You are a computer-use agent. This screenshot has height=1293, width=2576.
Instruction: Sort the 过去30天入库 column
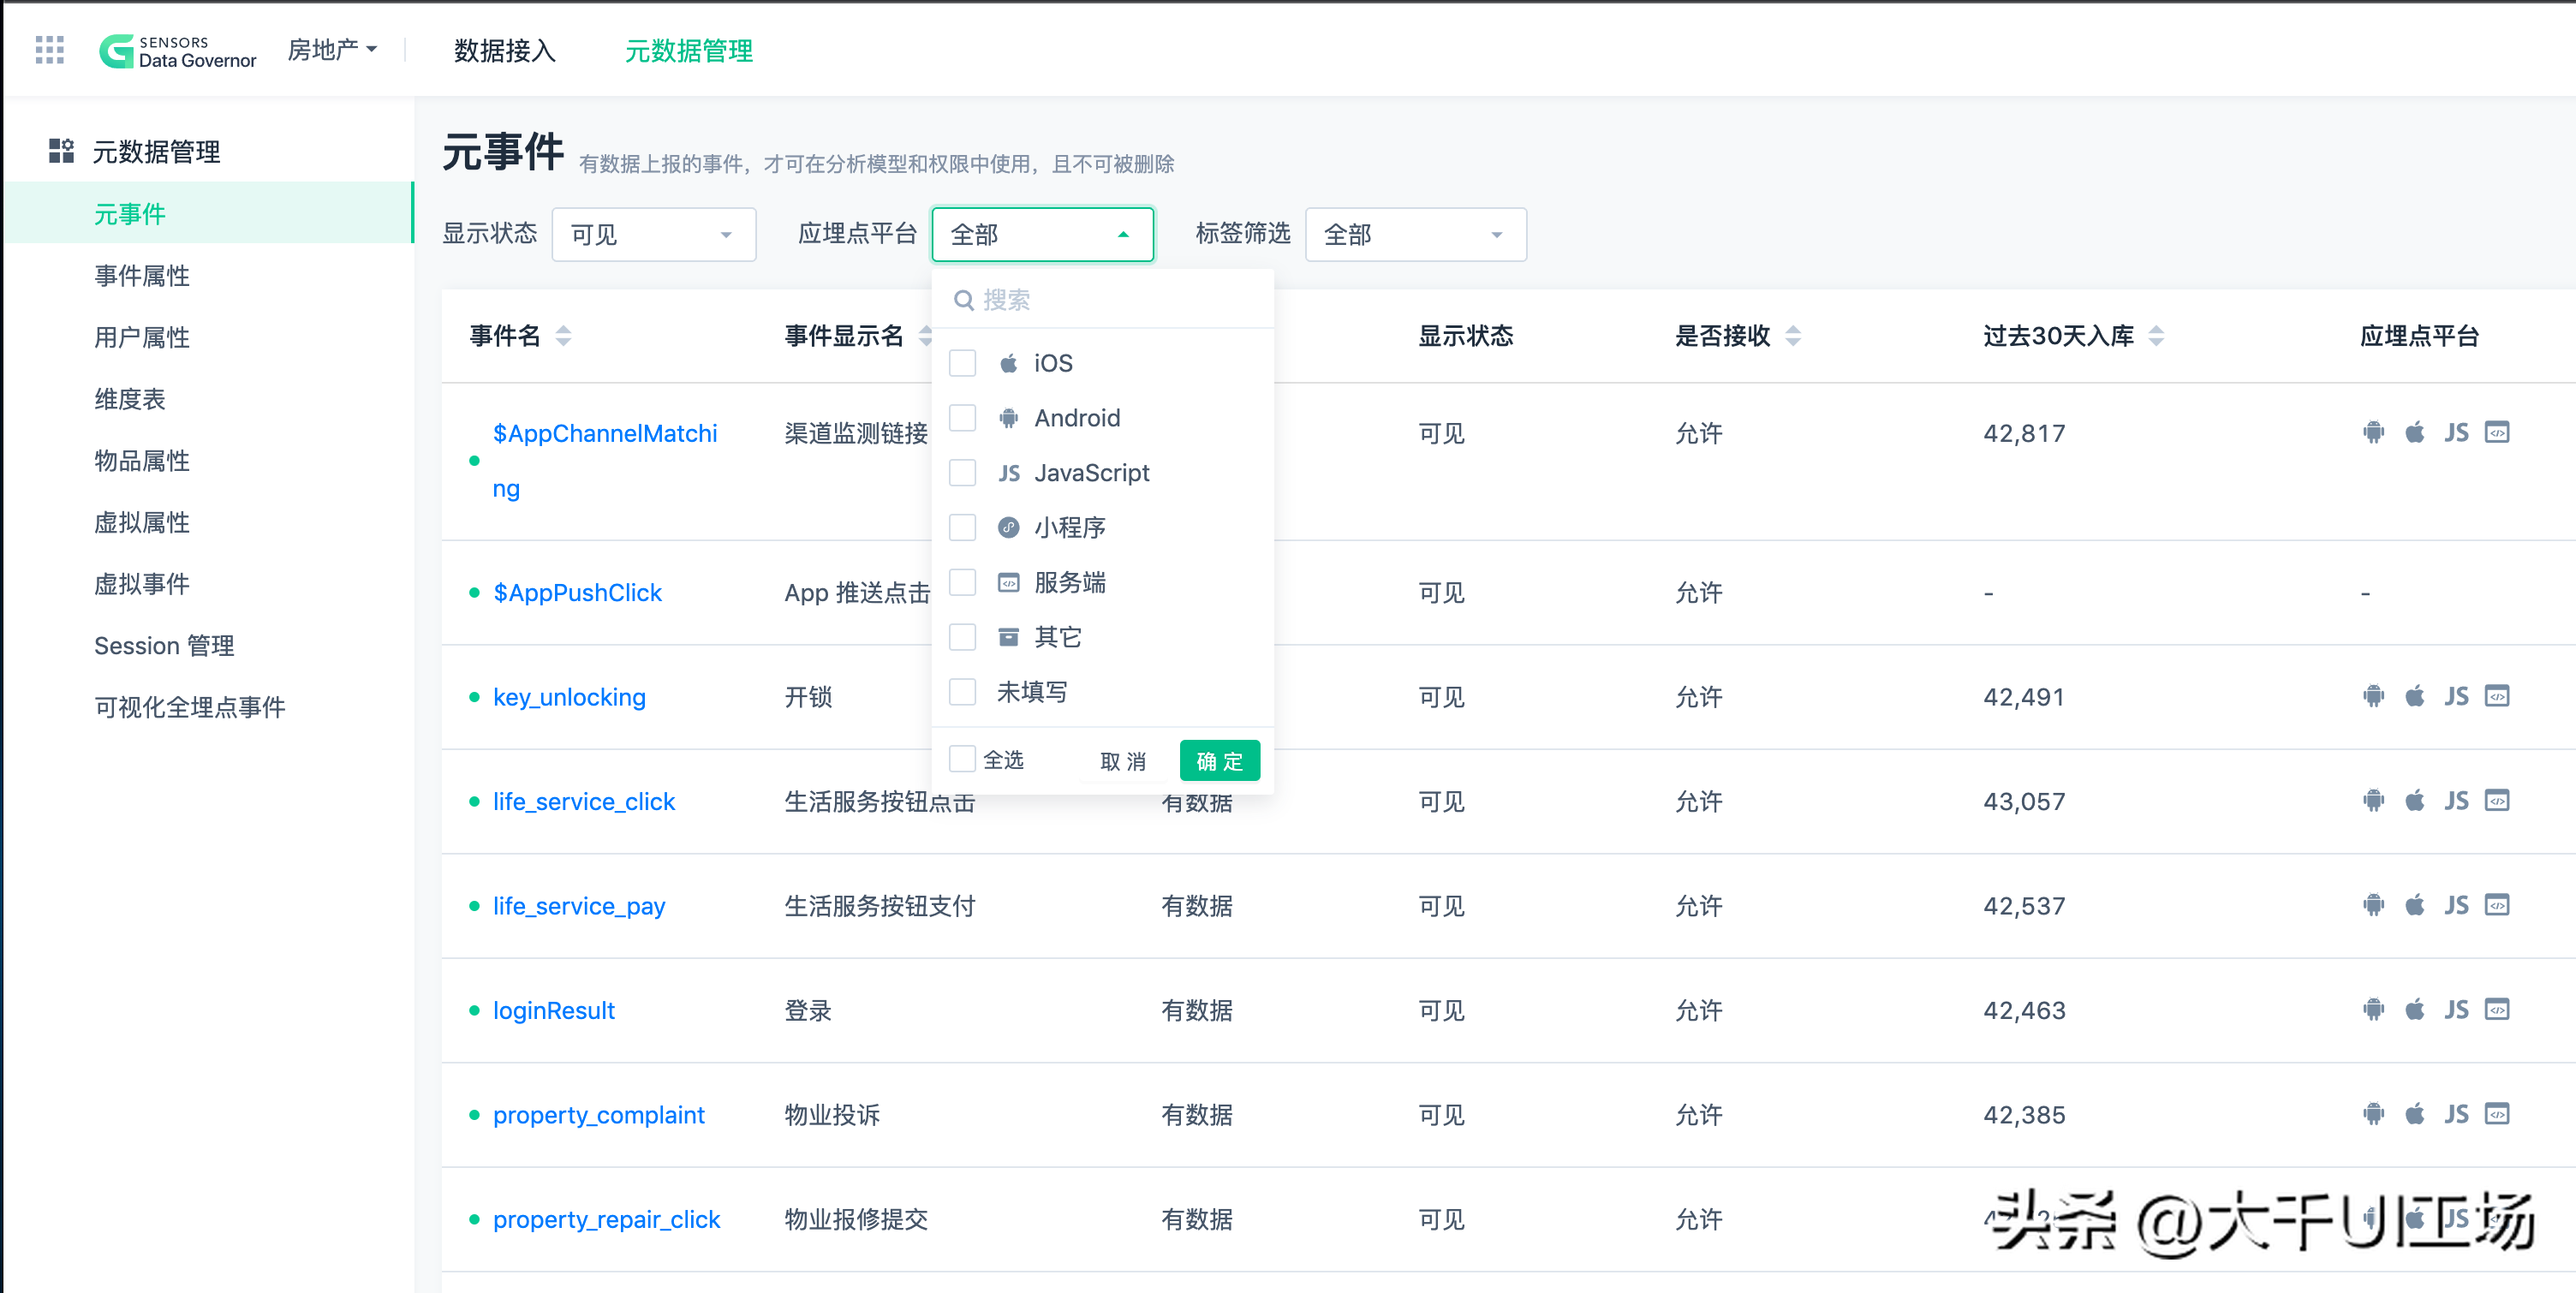click(2156, 336)
